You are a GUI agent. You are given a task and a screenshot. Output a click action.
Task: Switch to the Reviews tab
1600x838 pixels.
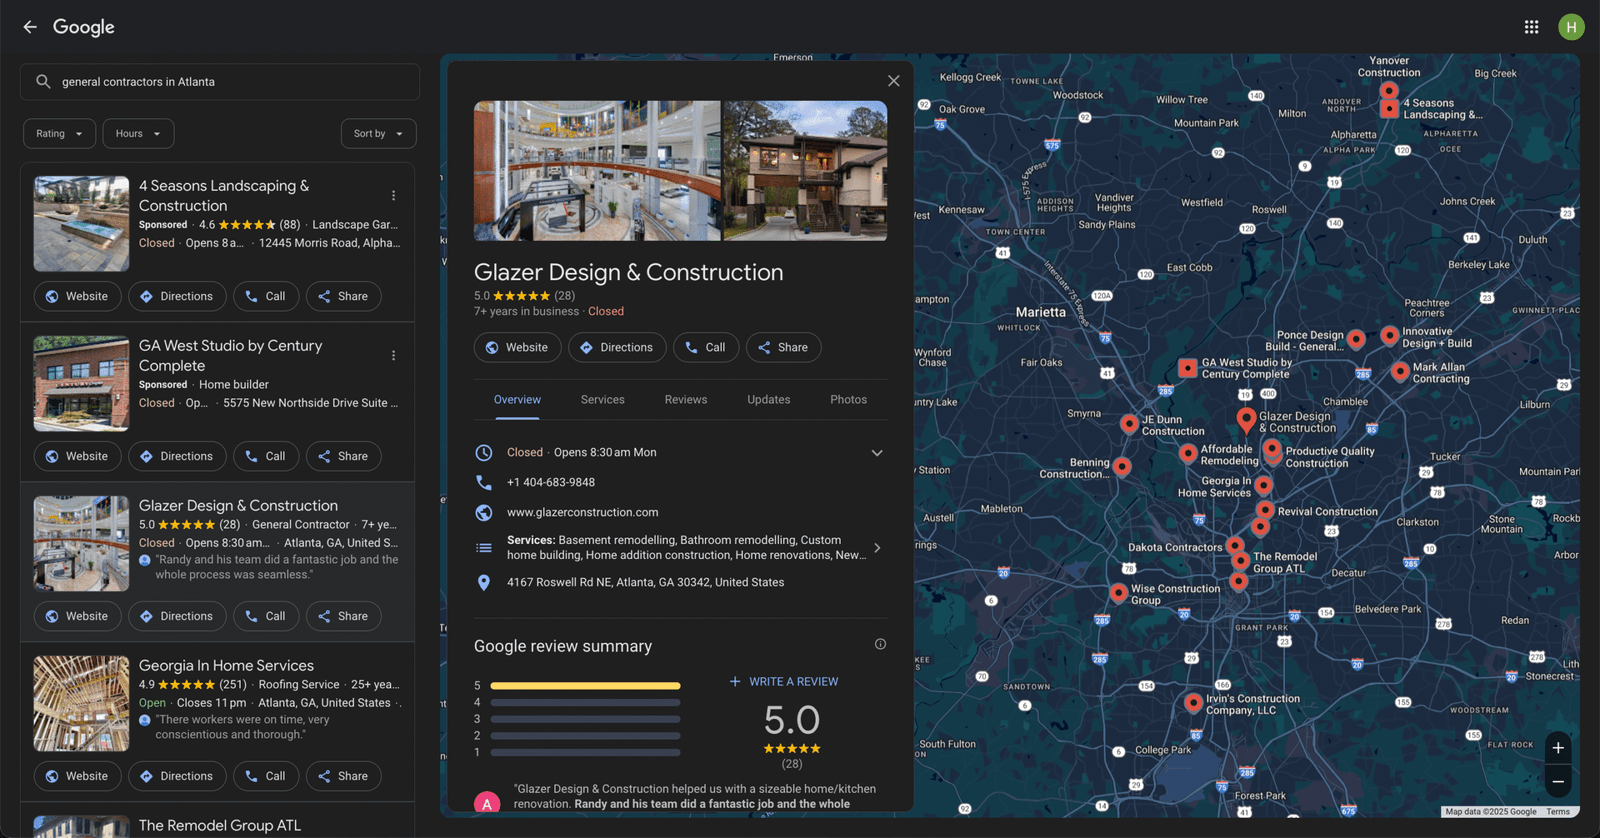[x=686, y=400]
